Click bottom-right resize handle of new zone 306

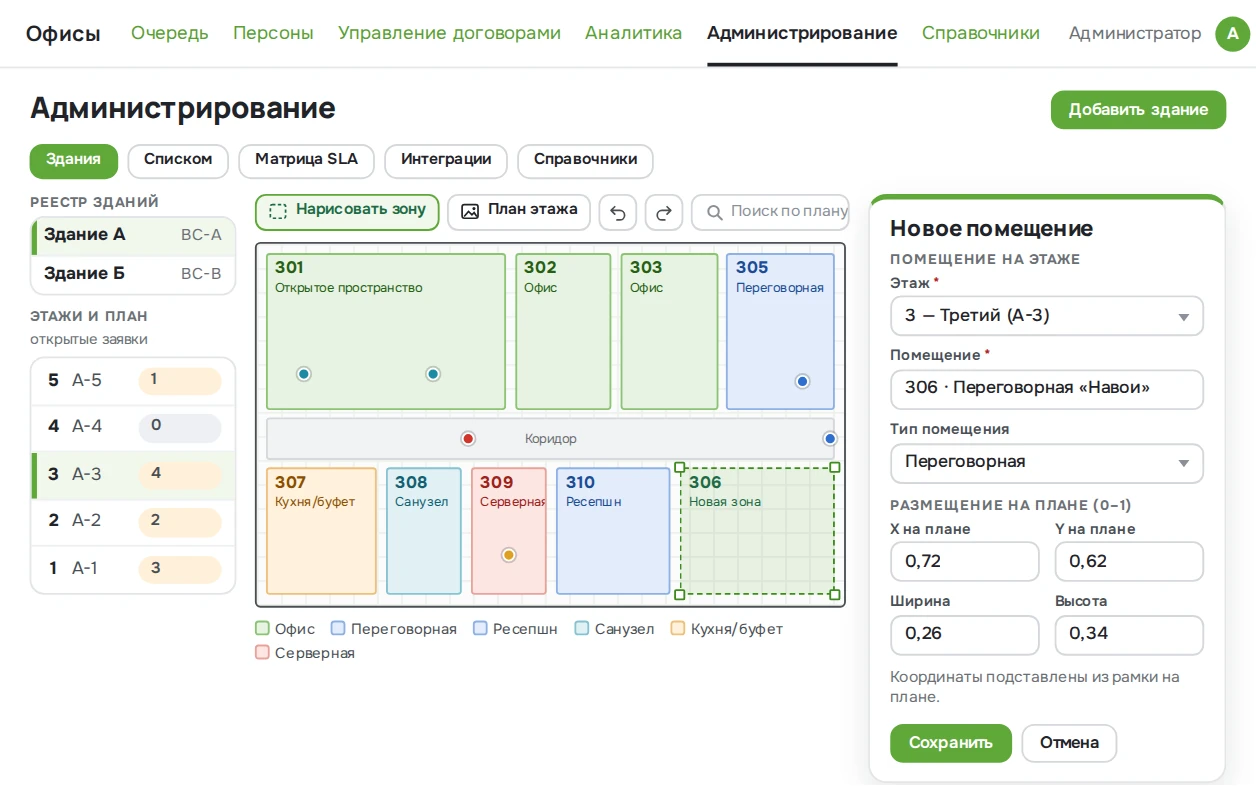tap(835, 594)
